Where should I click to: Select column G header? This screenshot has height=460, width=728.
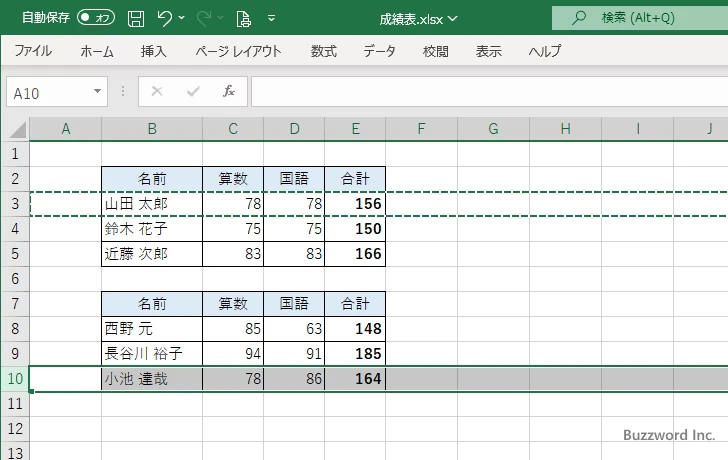pos(493,129)
